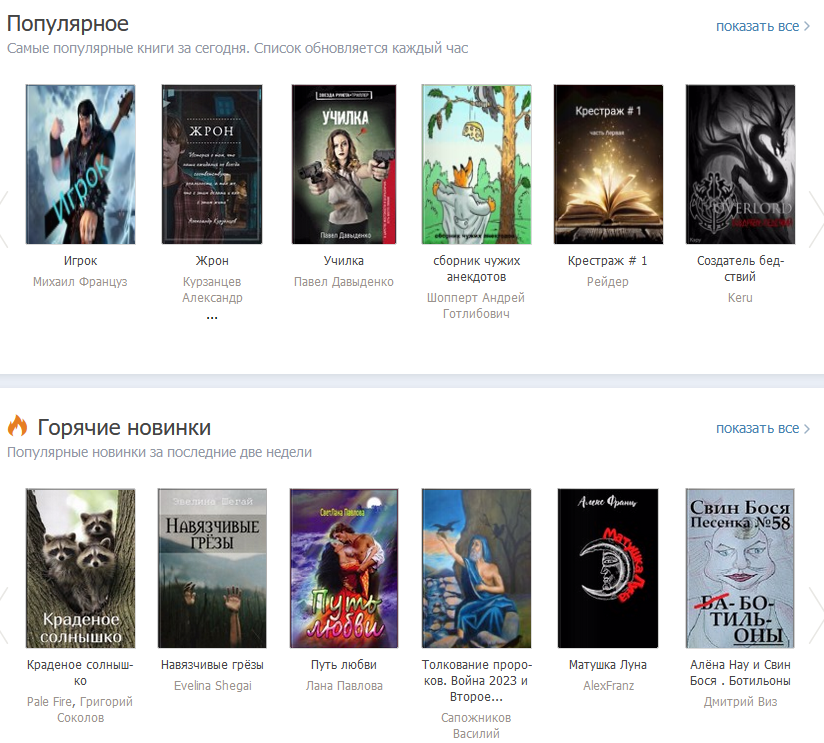The width and height of the screenshot is (824, 743).
Task: Open author Лана Павлова
Action: click(x=344, y=686)
